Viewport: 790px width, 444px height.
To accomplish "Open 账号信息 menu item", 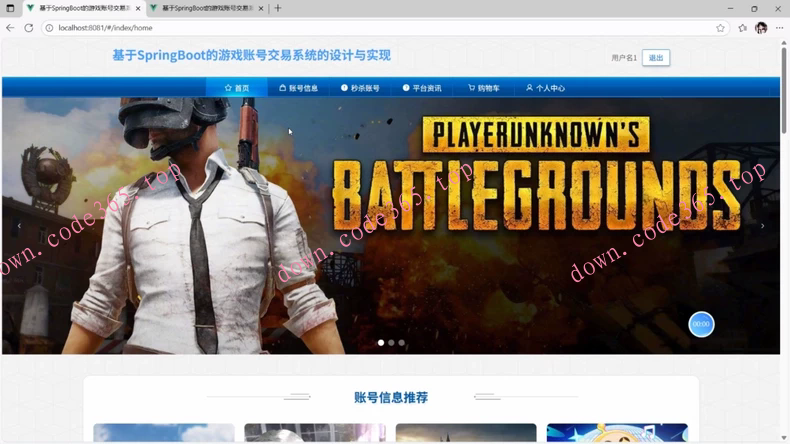I will pos(298,88).
